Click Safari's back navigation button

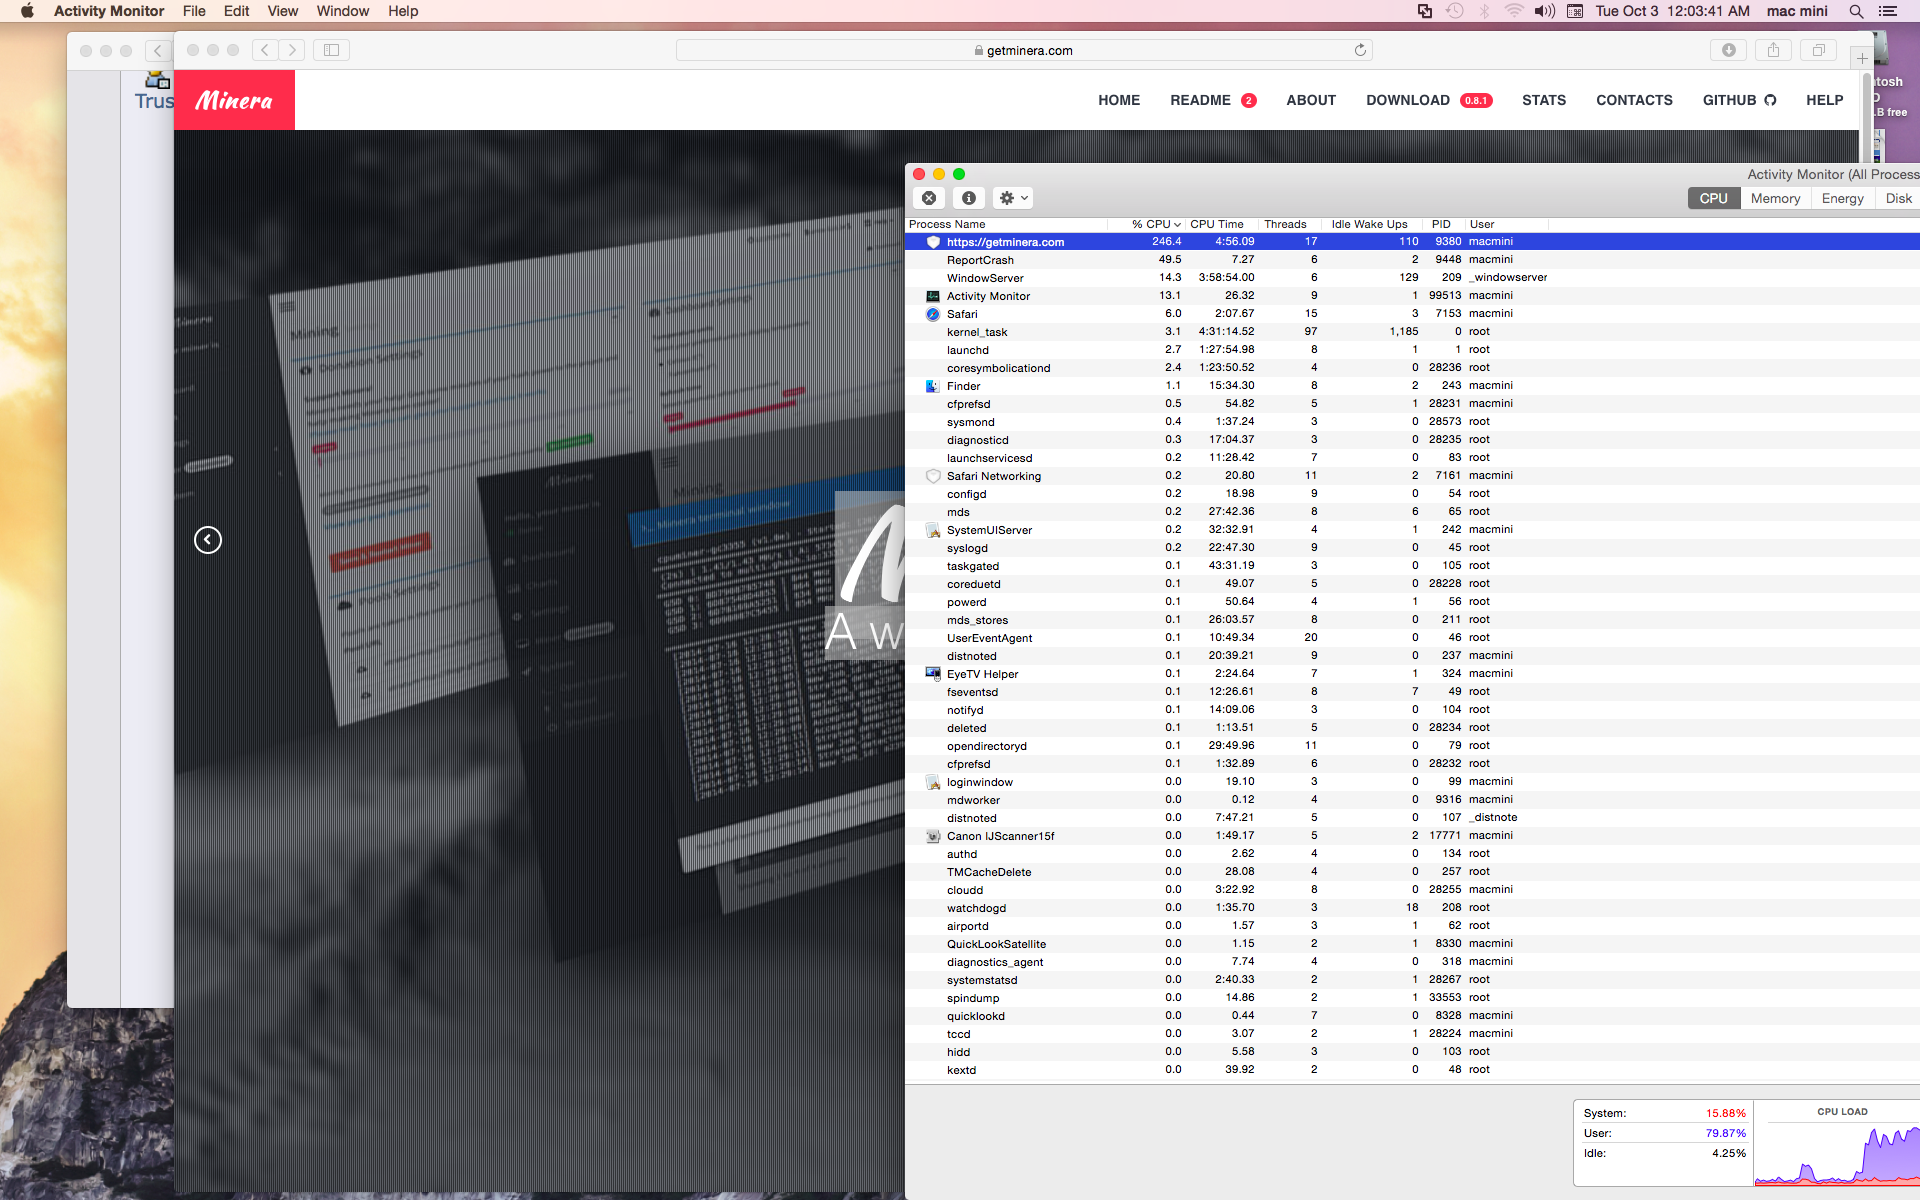pyautogui.click(x=265, y=50)
